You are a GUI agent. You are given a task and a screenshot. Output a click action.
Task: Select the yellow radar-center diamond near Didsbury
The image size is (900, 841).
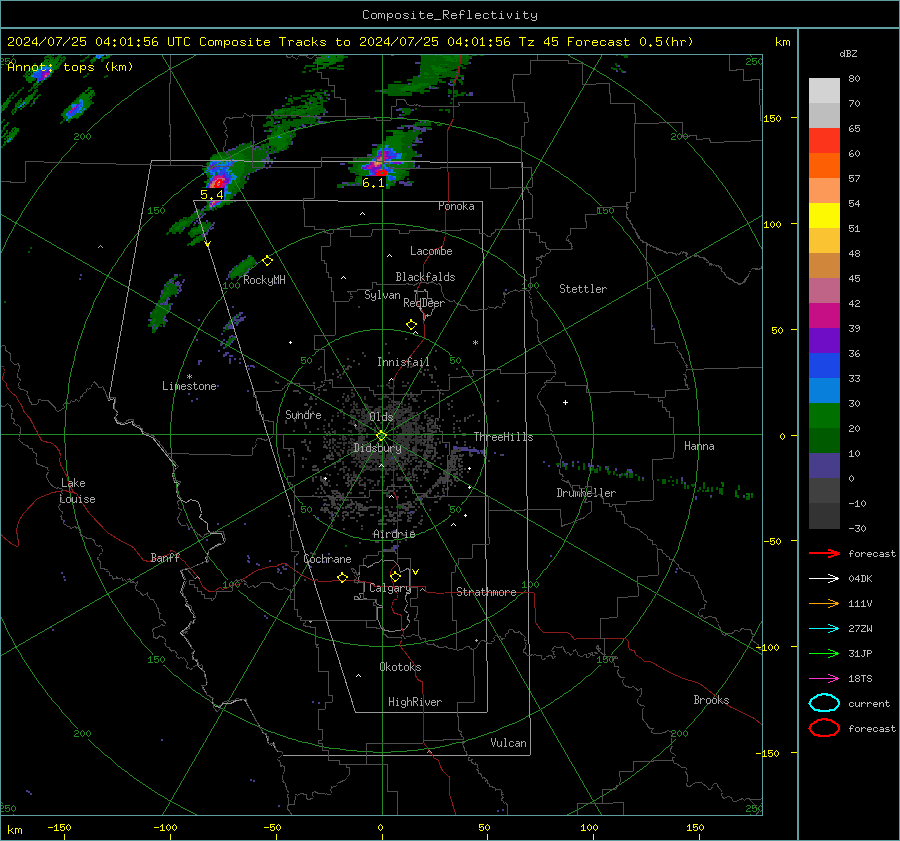tap(381, 436)
